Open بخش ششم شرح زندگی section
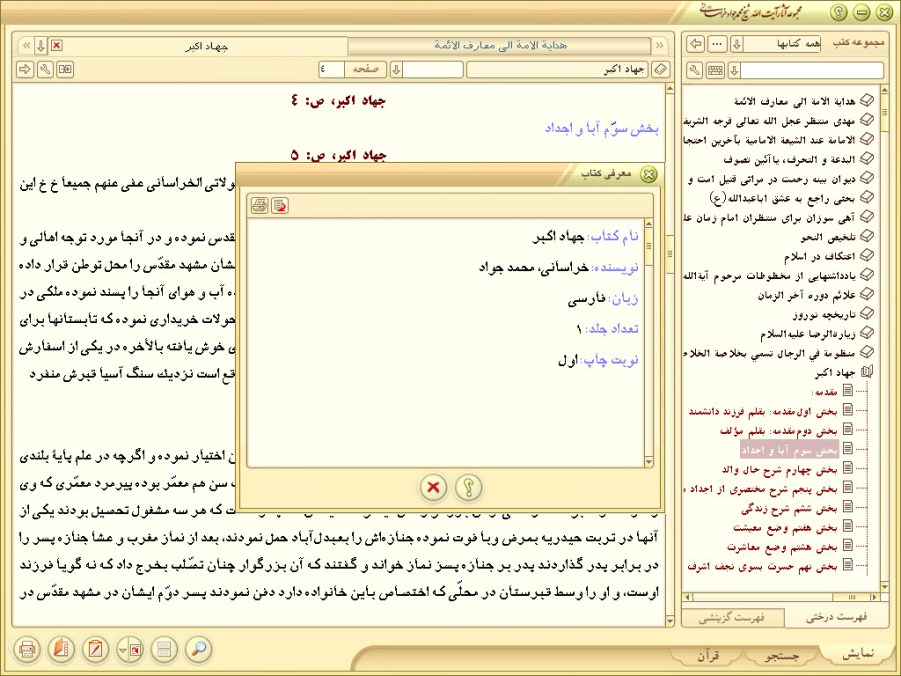The width and height of the screenshot is (901, 676). 789,509
